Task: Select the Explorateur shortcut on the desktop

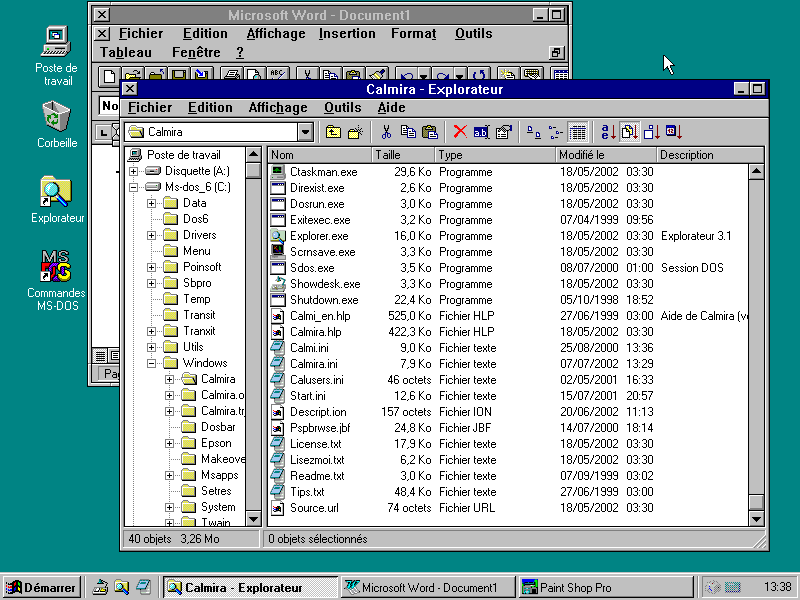Action: point(57,200)
